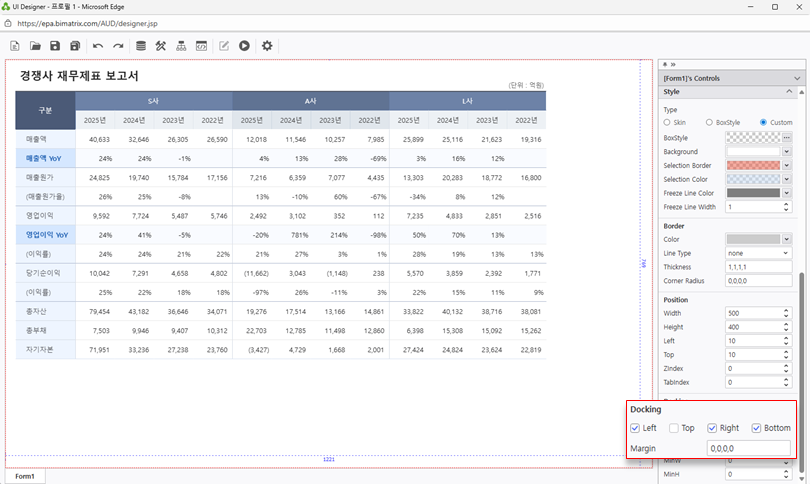This screenshot has height=484, width=810.
Task: Open the Line Type dropdown
Action: pos(786,253)
